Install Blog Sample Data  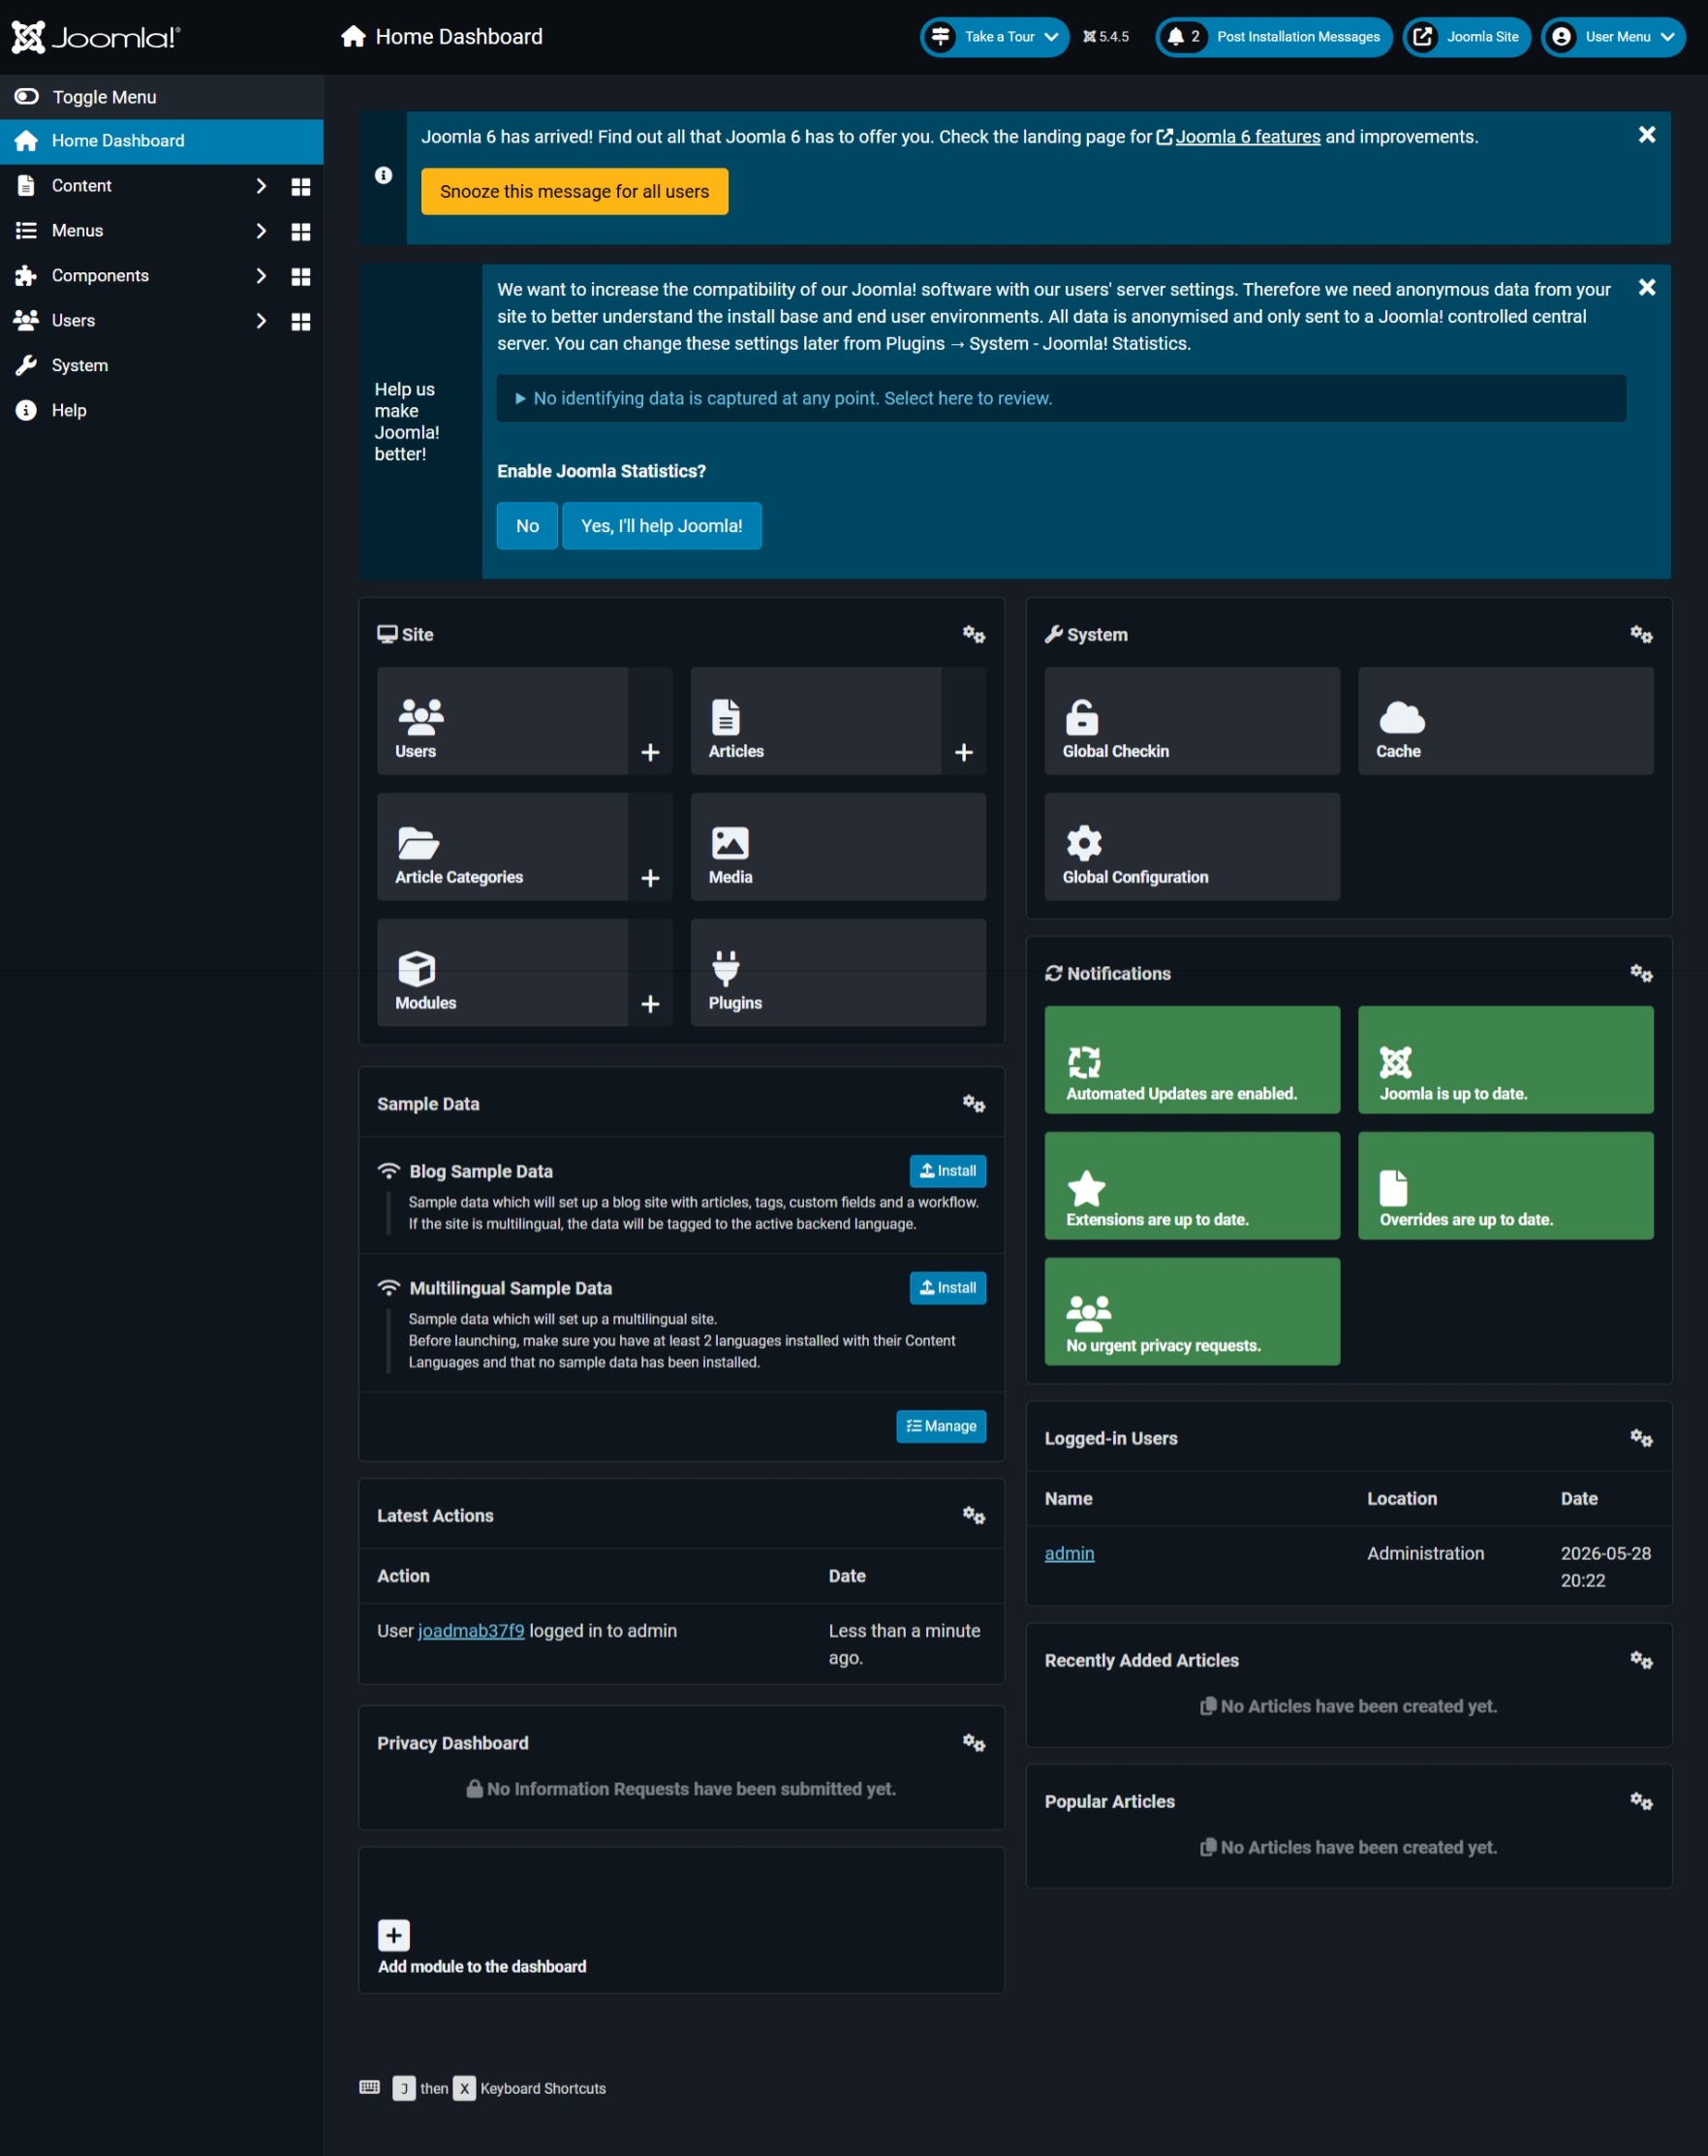948,1171
